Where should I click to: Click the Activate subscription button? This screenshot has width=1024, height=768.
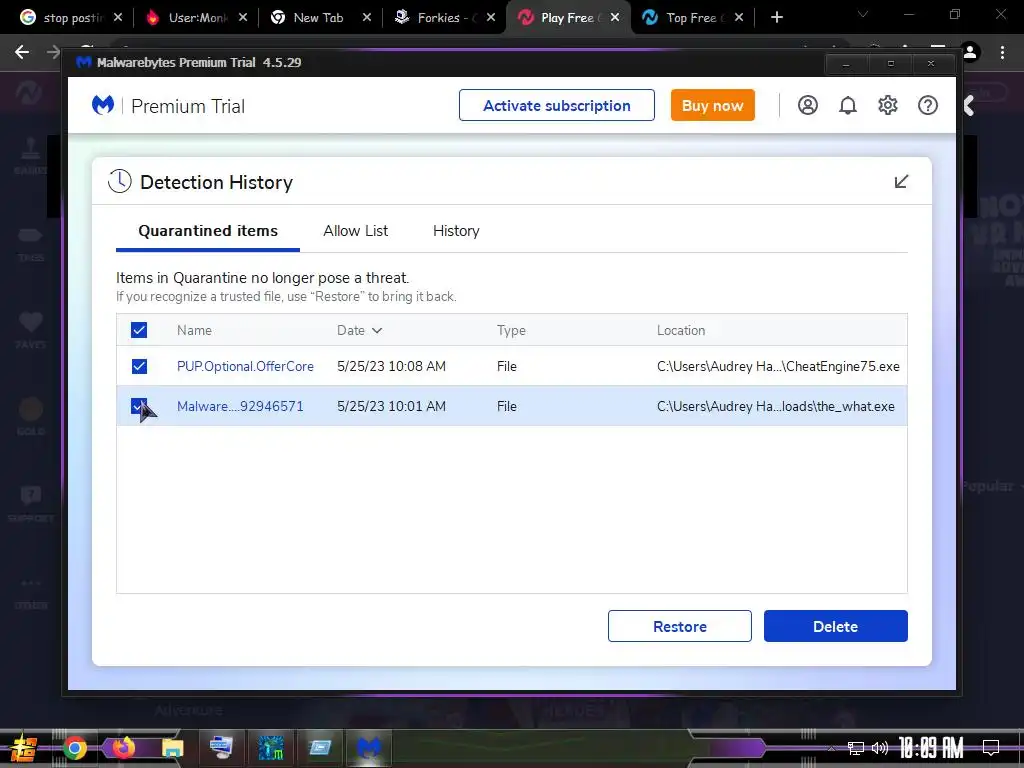(x=556, y=105)
